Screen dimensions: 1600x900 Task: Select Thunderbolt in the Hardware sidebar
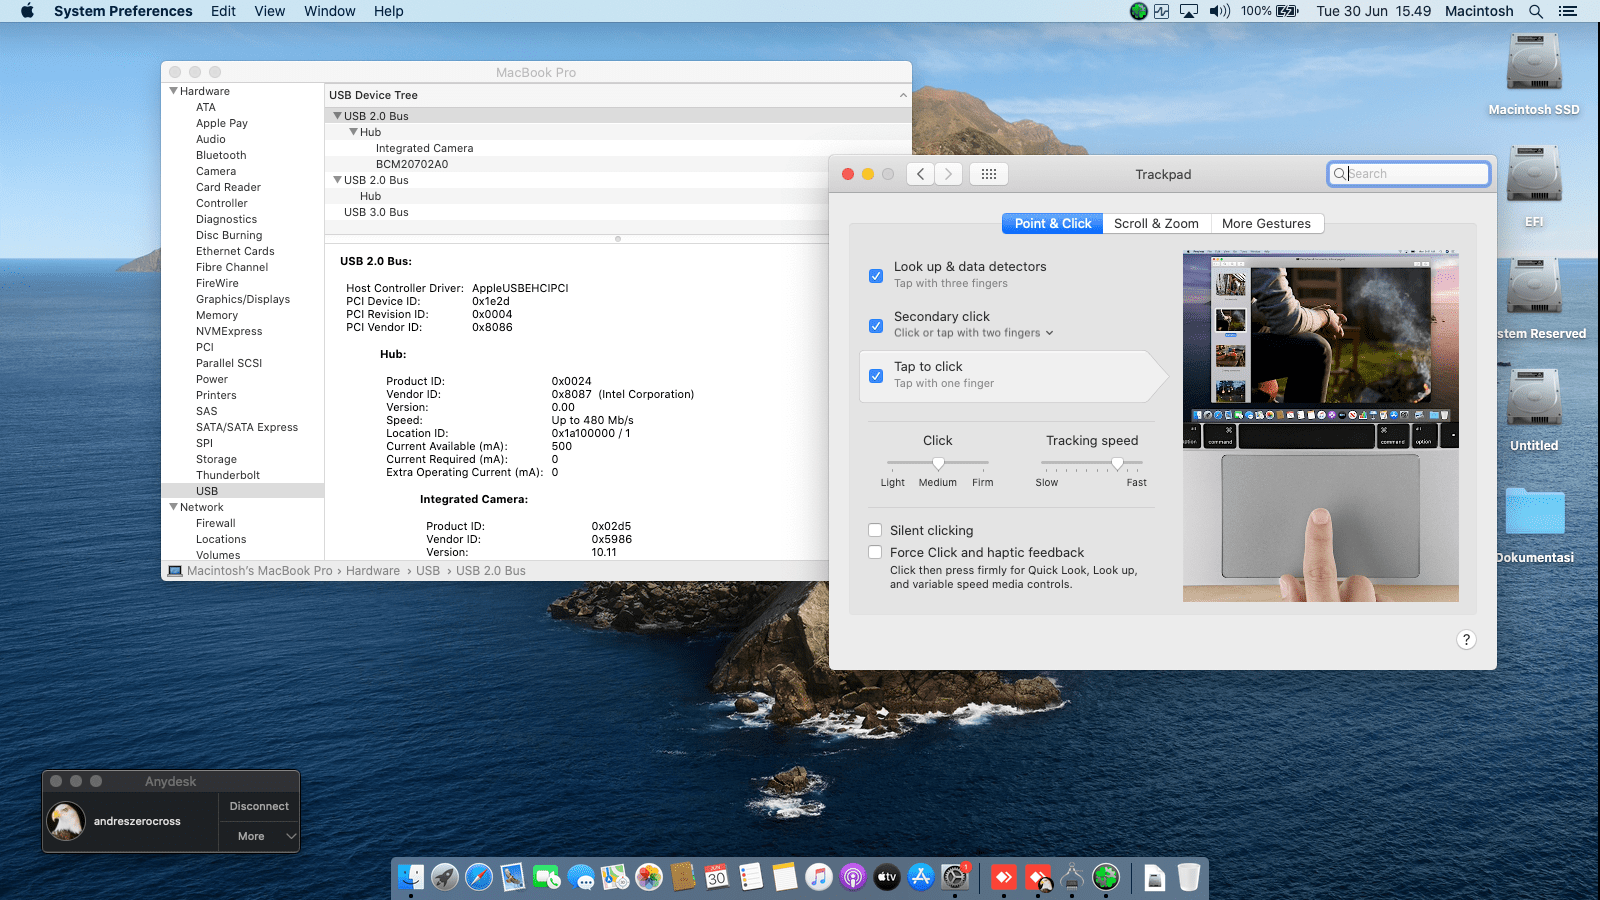point(228,475)
